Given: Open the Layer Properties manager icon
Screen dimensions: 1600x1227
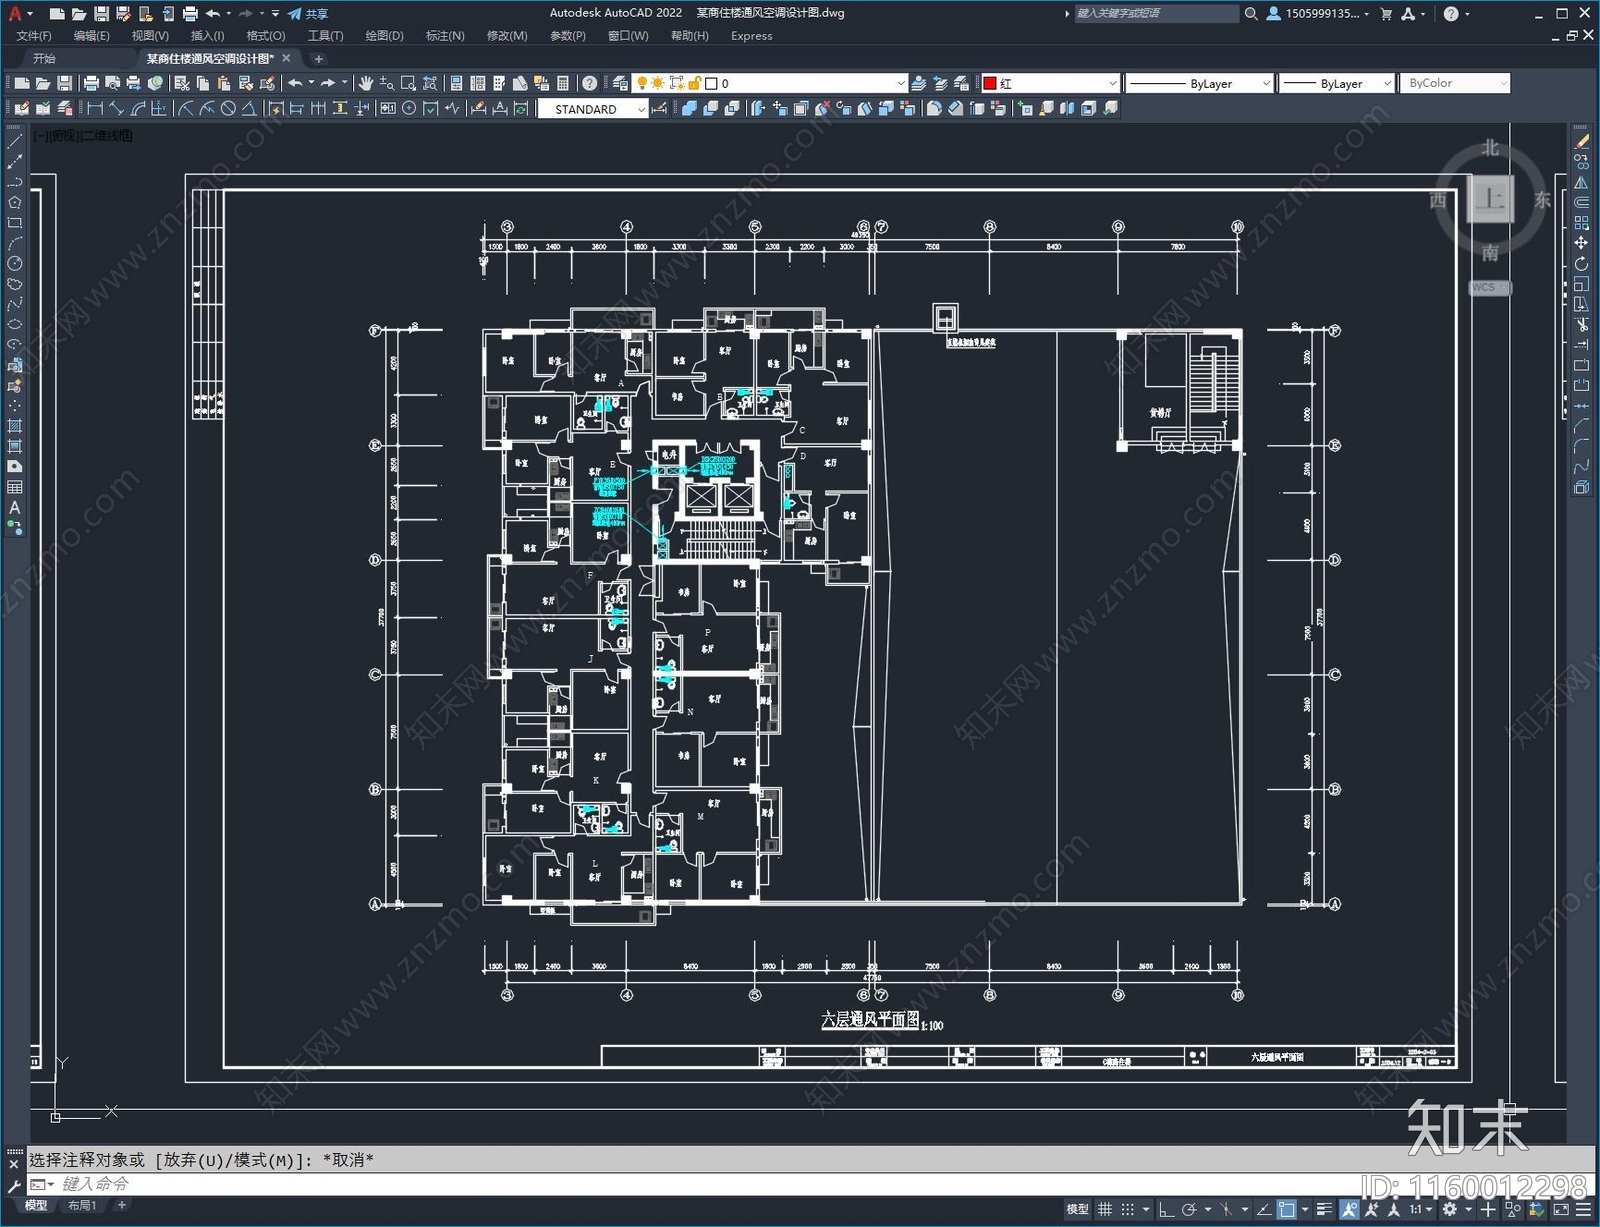Looking at the screenshot, I should click(x=621, y=83).
